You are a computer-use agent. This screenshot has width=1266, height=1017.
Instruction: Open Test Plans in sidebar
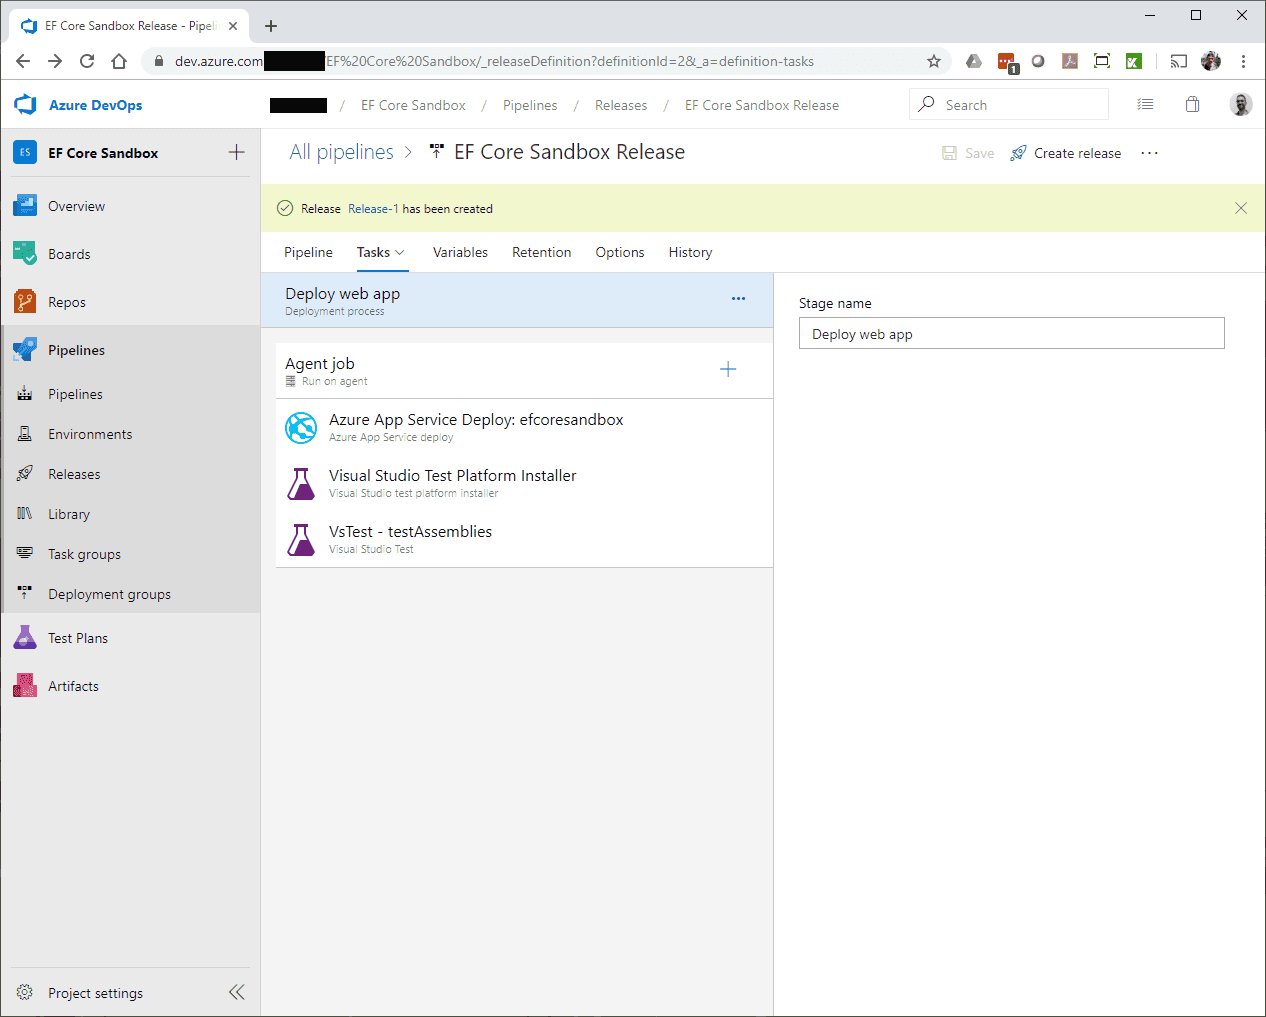[77, 638]
